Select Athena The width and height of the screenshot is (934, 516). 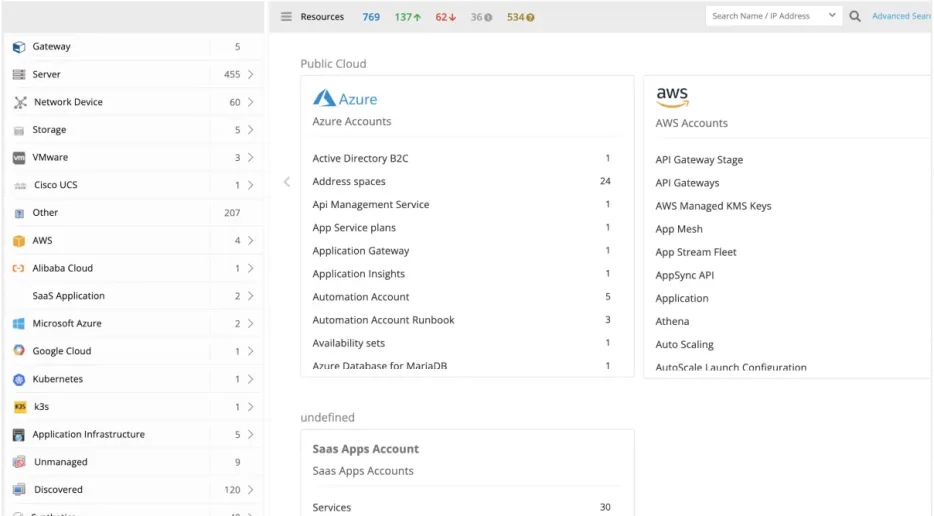[x=672, y=322]
